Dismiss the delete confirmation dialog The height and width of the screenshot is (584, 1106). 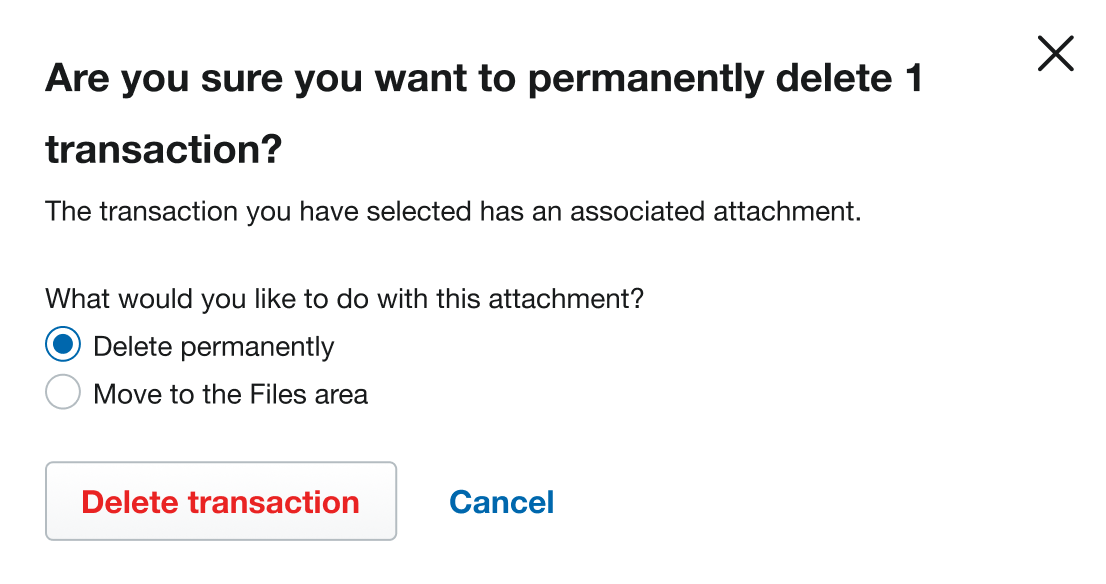tap(1055, 54)
